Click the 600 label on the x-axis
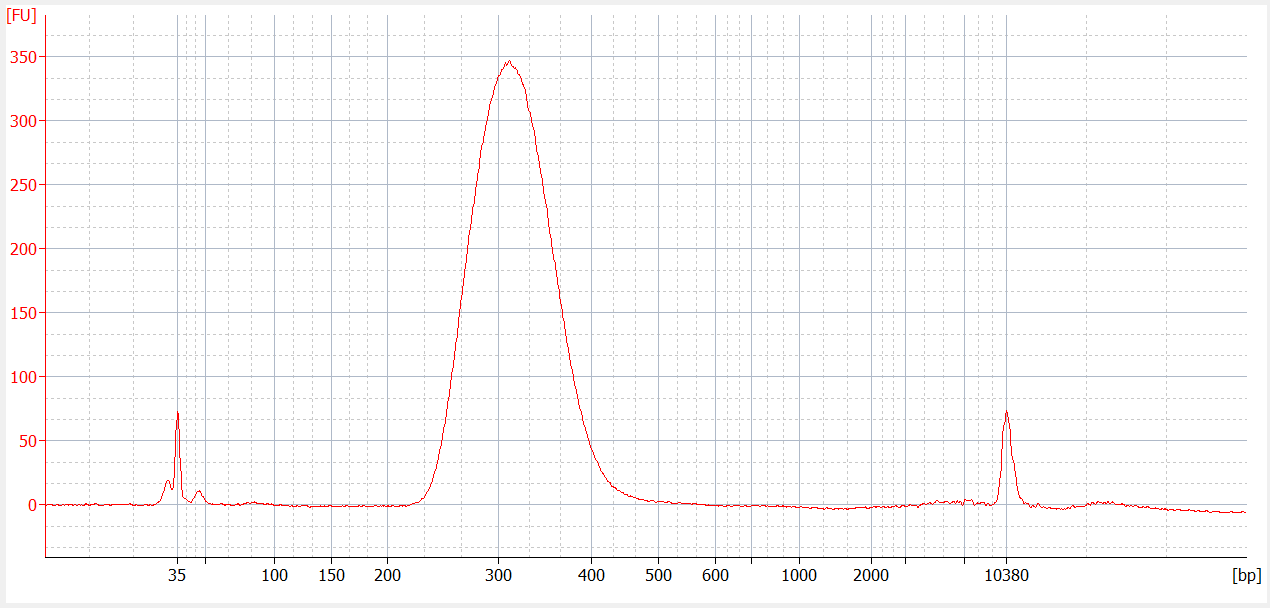This screenshot has height=608, width=1270. [715, 575]
